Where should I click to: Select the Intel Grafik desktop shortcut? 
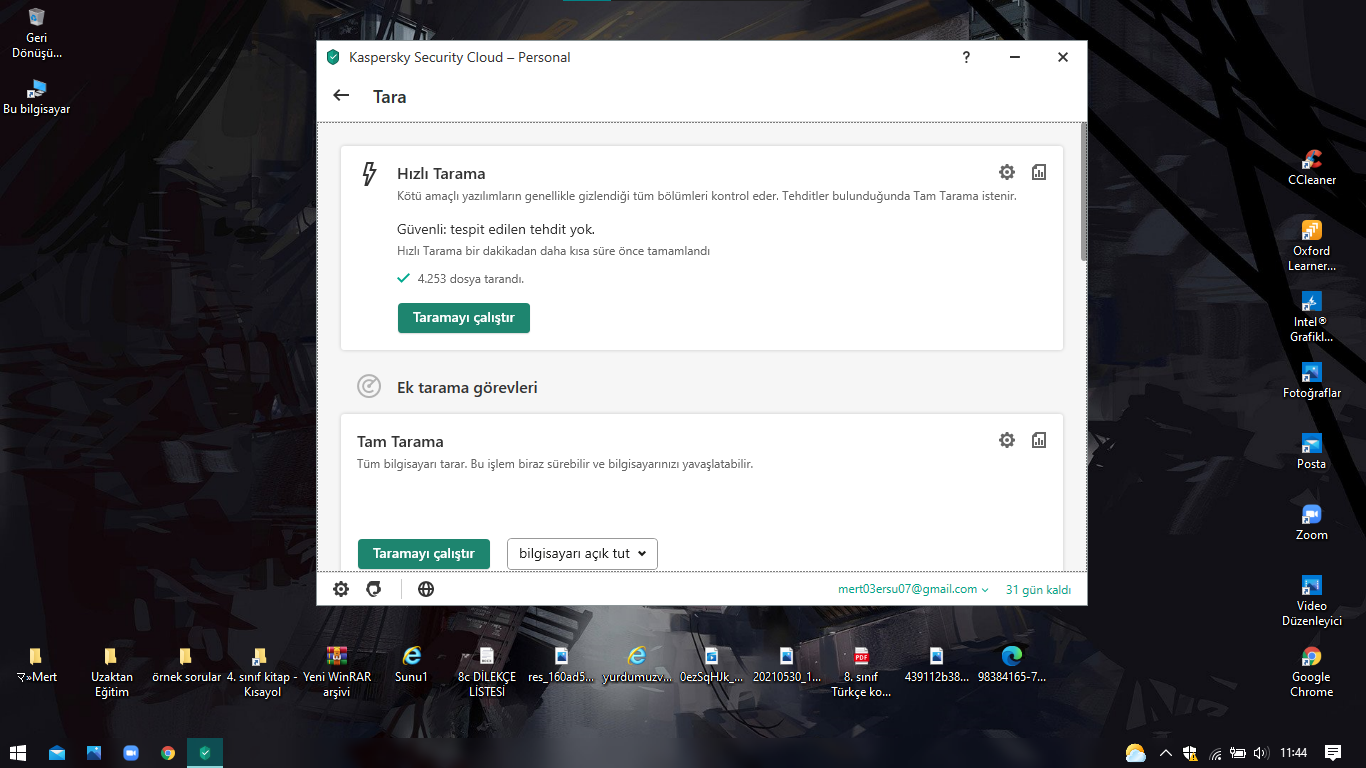[x=1312, y=316]
